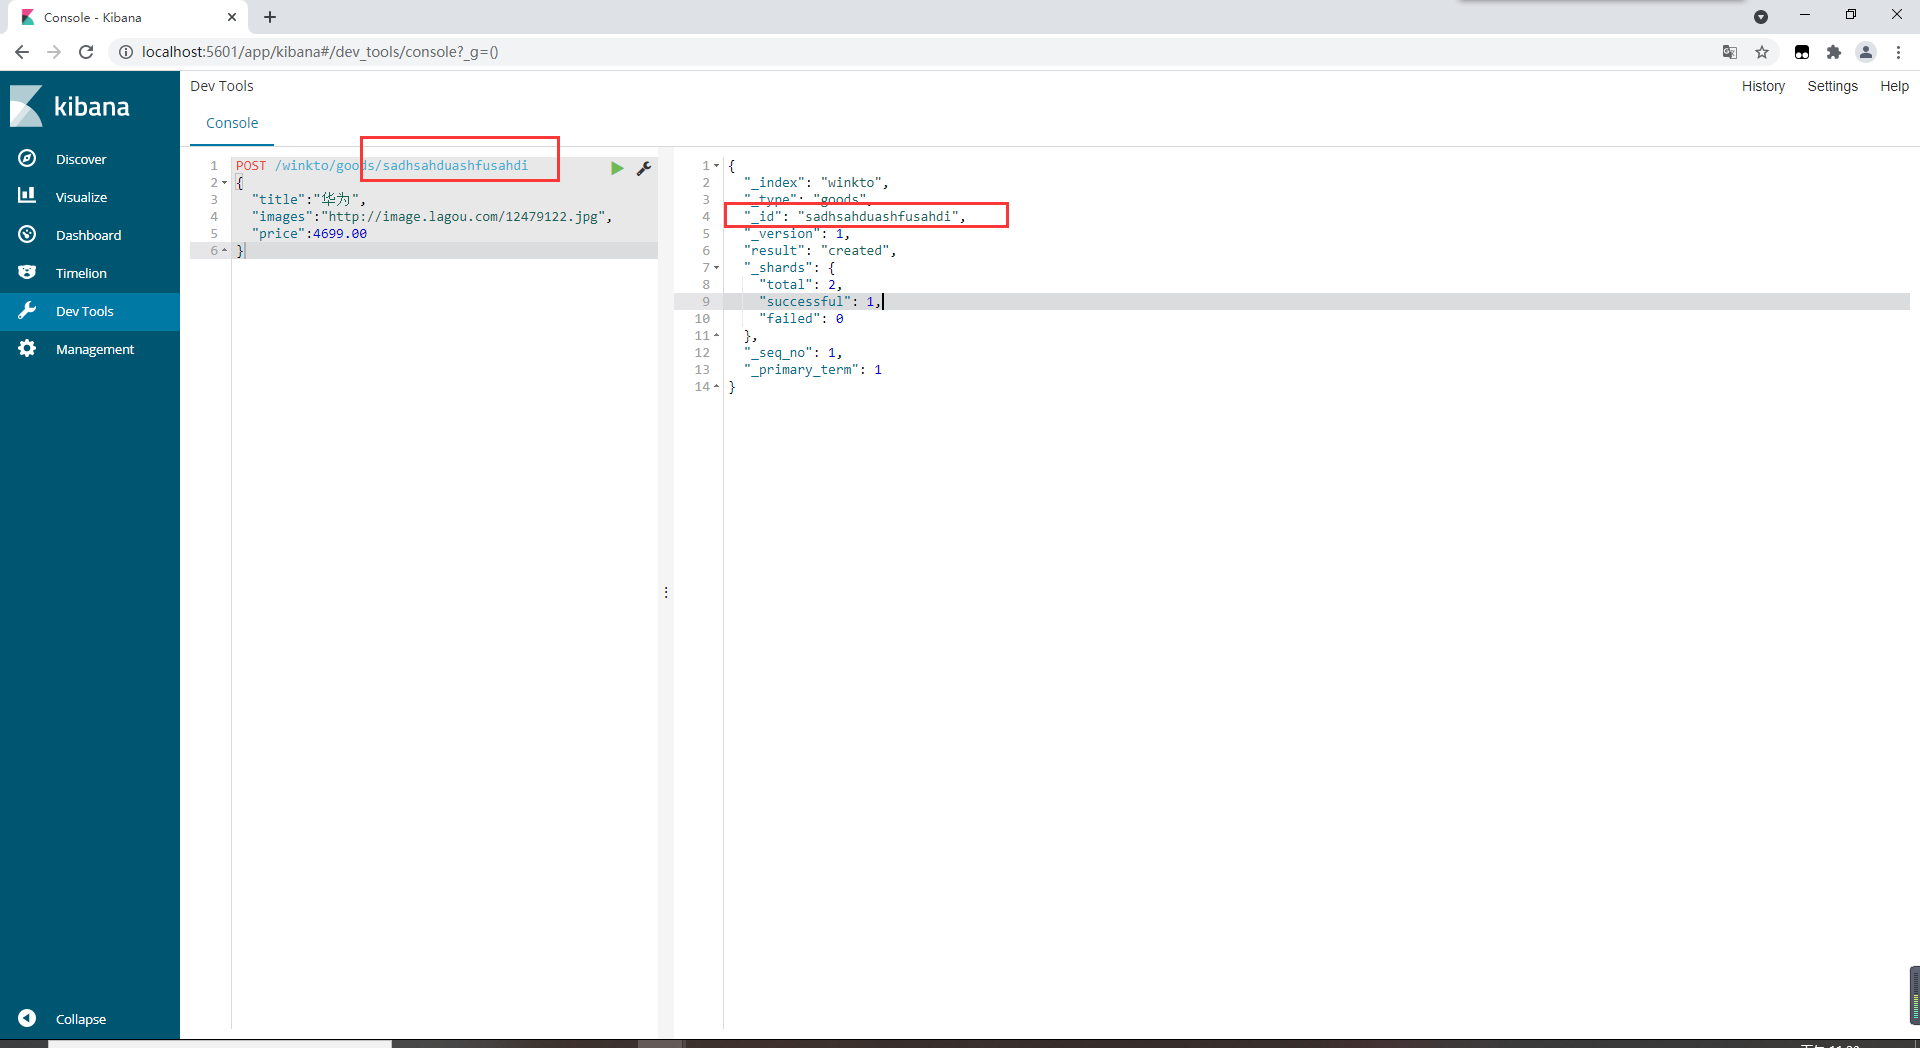Screen dimensions: 1920x1048
Task: Toggle fold arrow at response line 14
Action: pyautogui.click(x=717, y=387)
